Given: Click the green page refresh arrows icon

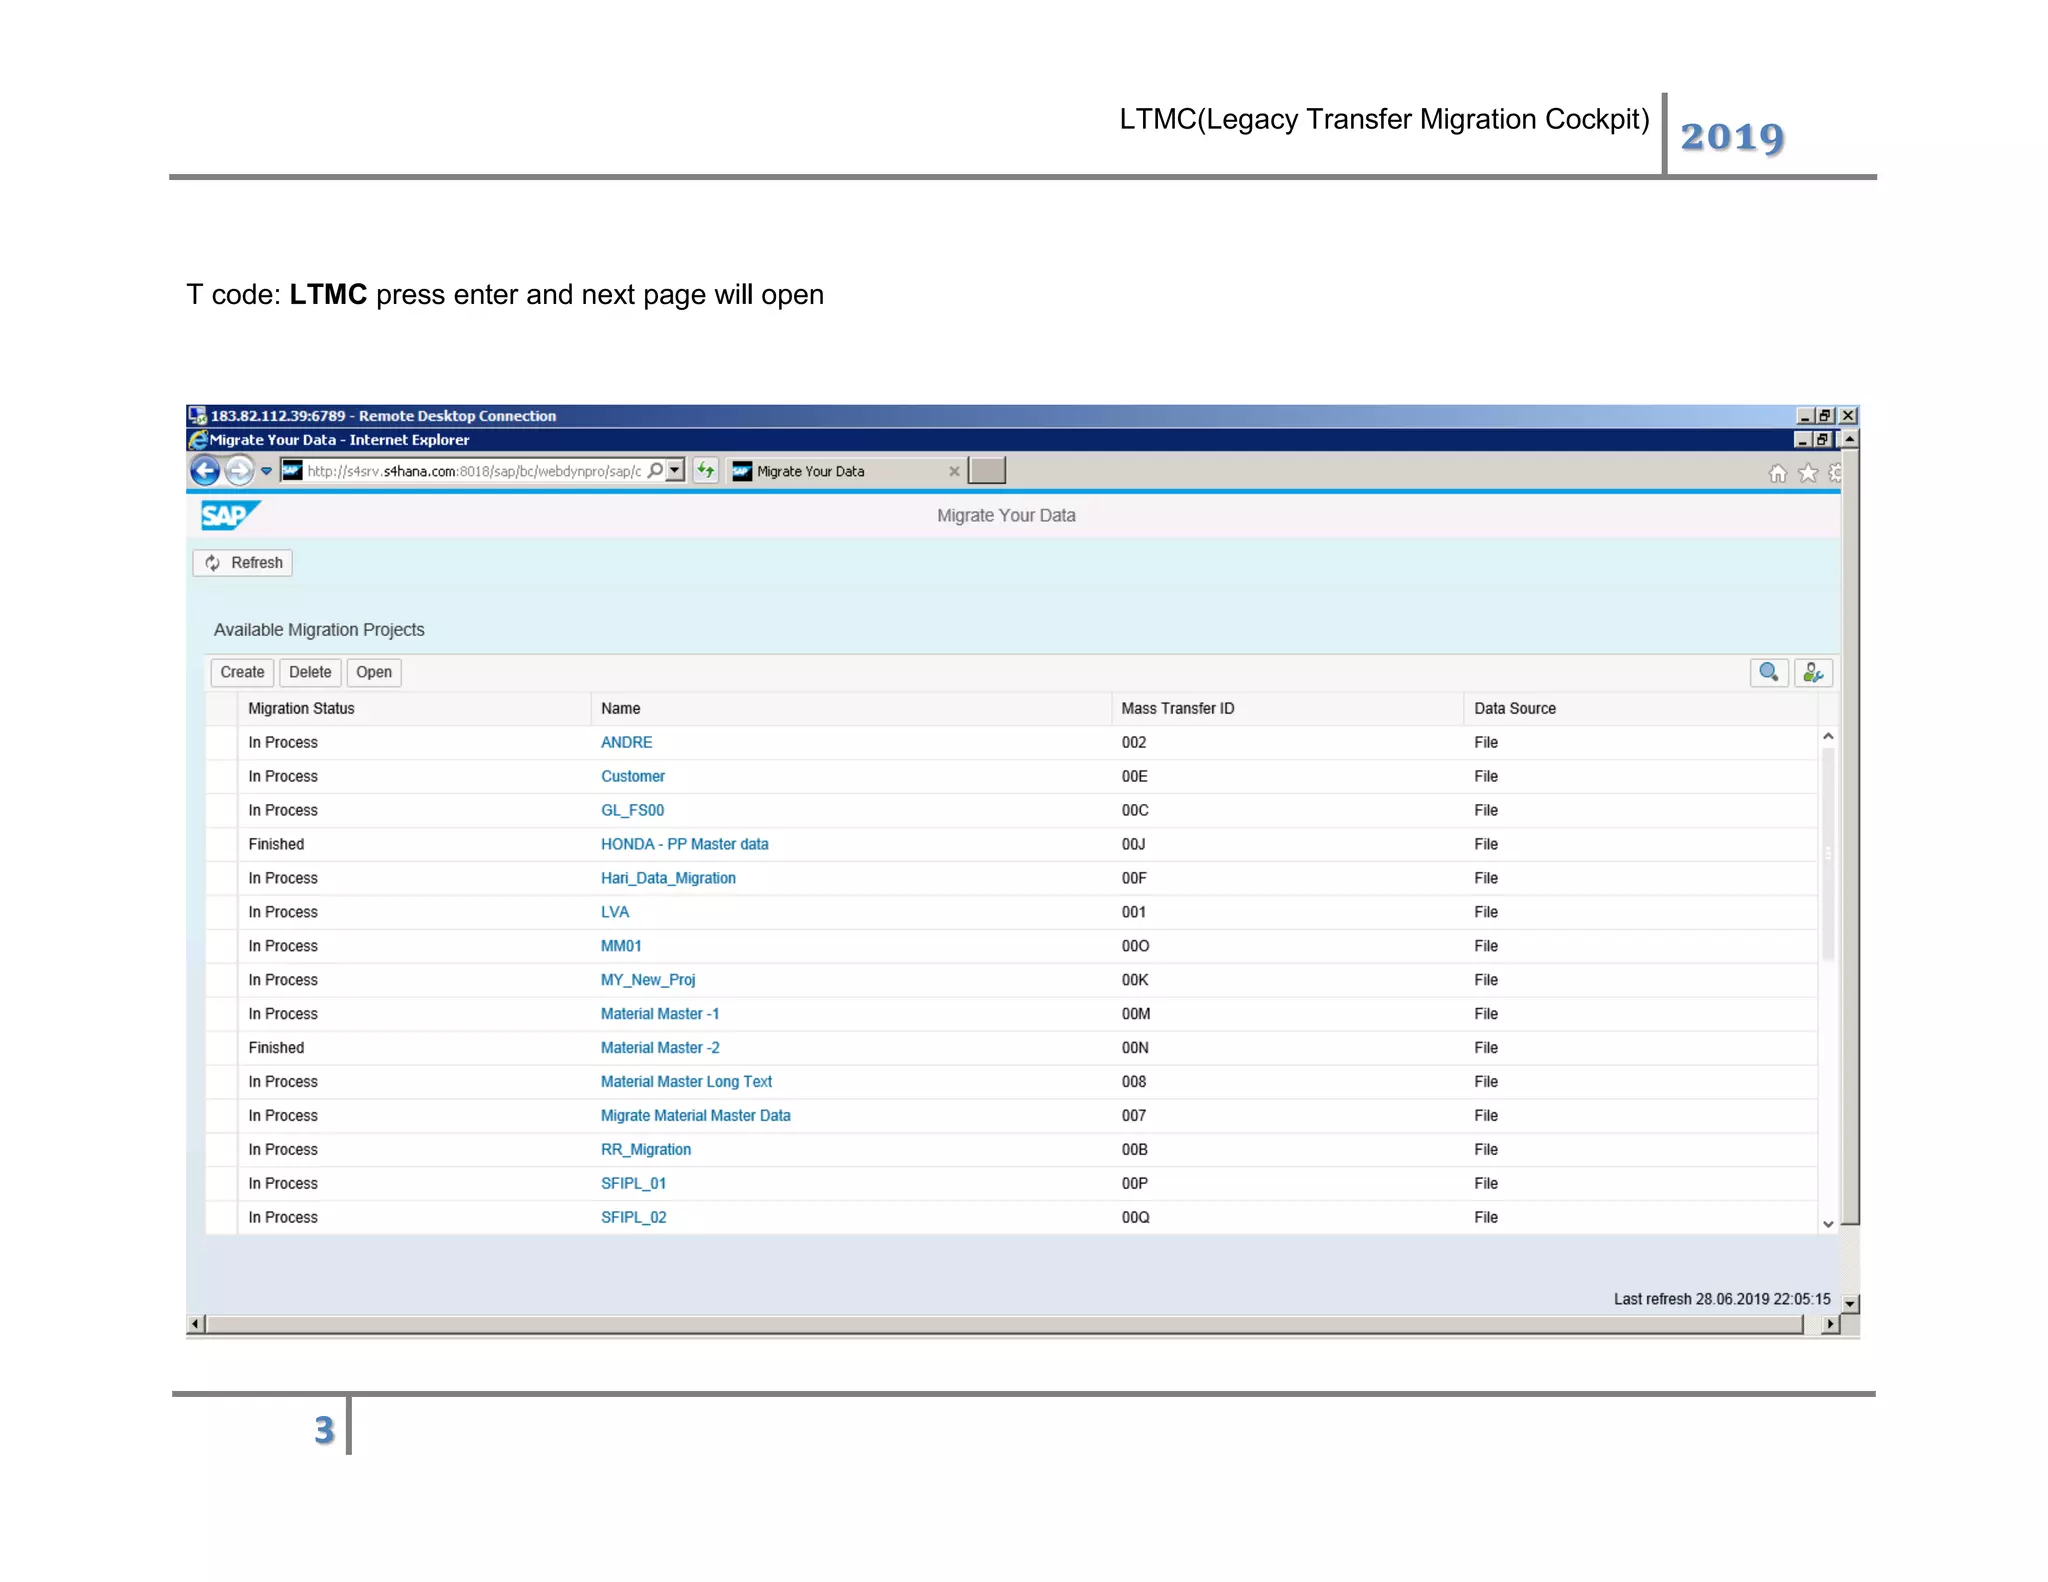Looking at the screenshot, I should [x=706, y=471].
